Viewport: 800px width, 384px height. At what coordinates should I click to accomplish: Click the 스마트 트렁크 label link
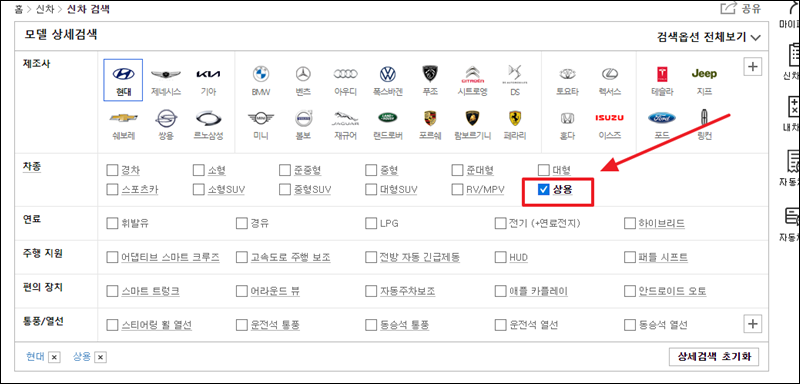pyautogui.click(x=151, y=291)
